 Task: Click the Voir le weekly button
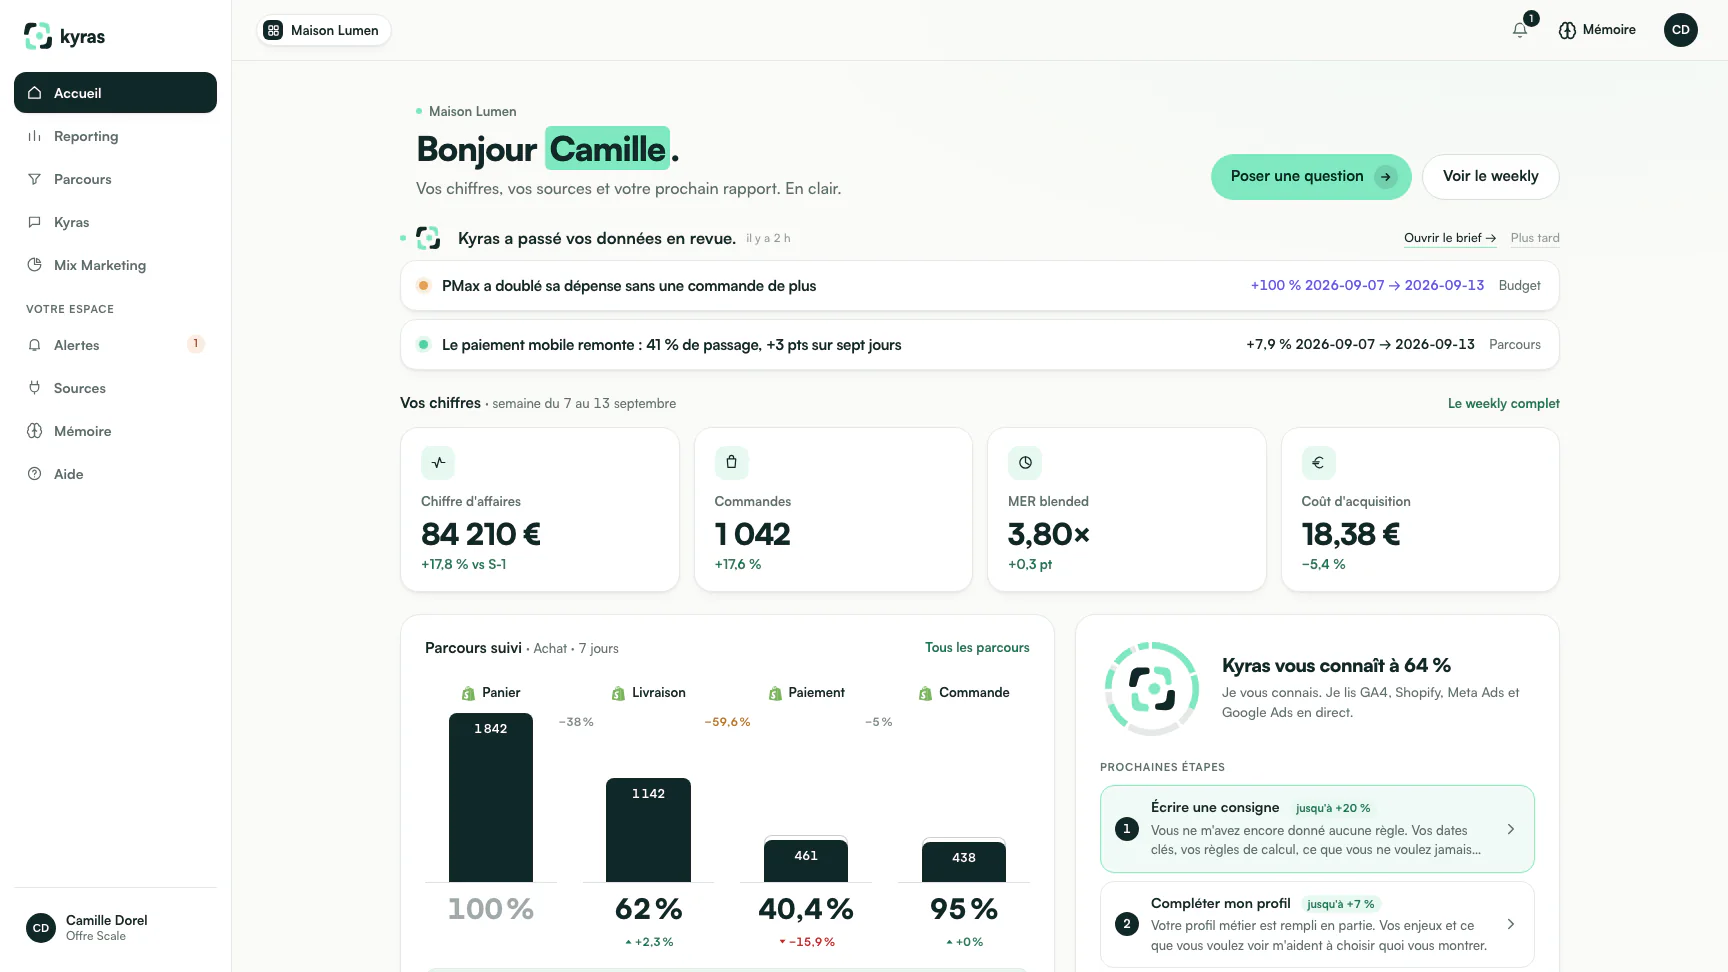point(1490,177)
